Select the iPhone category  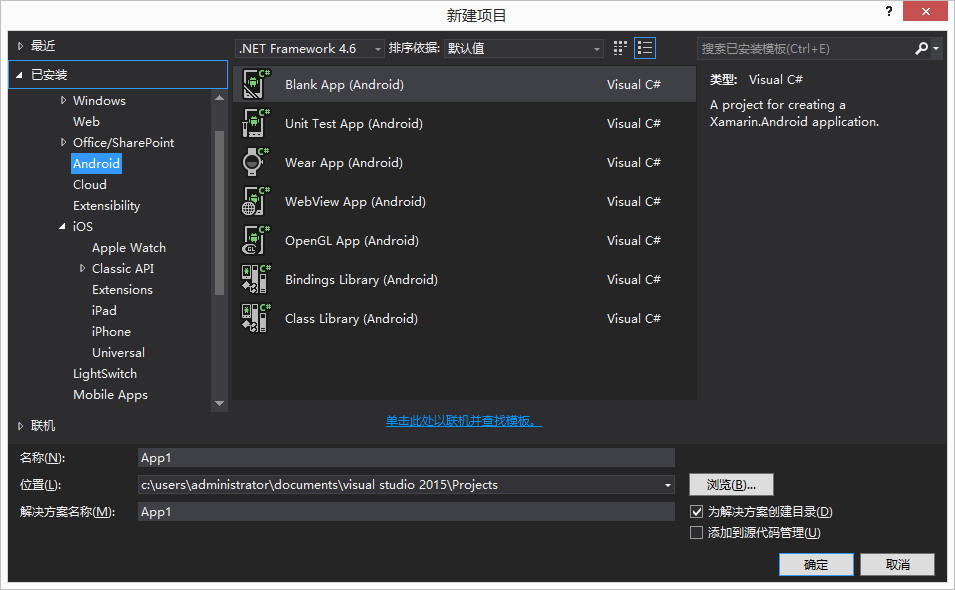pos(111,332)
